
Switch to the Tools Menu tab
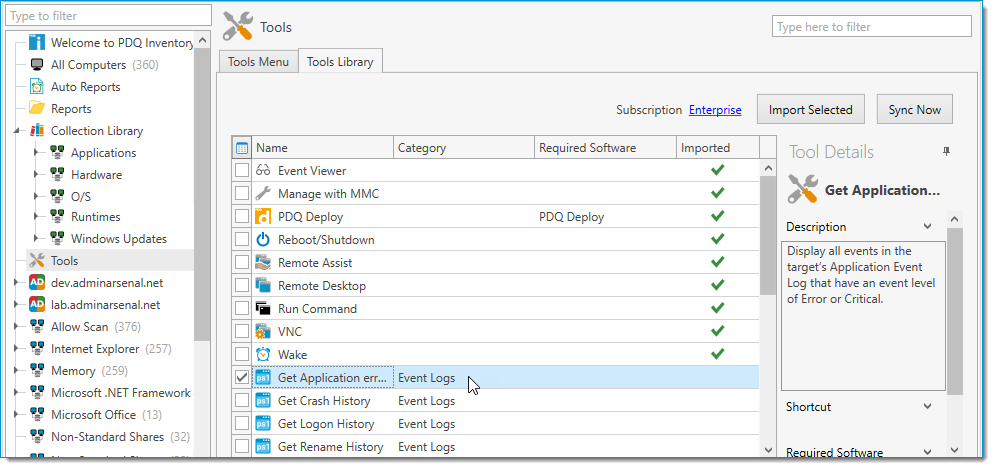coord(258,62)
